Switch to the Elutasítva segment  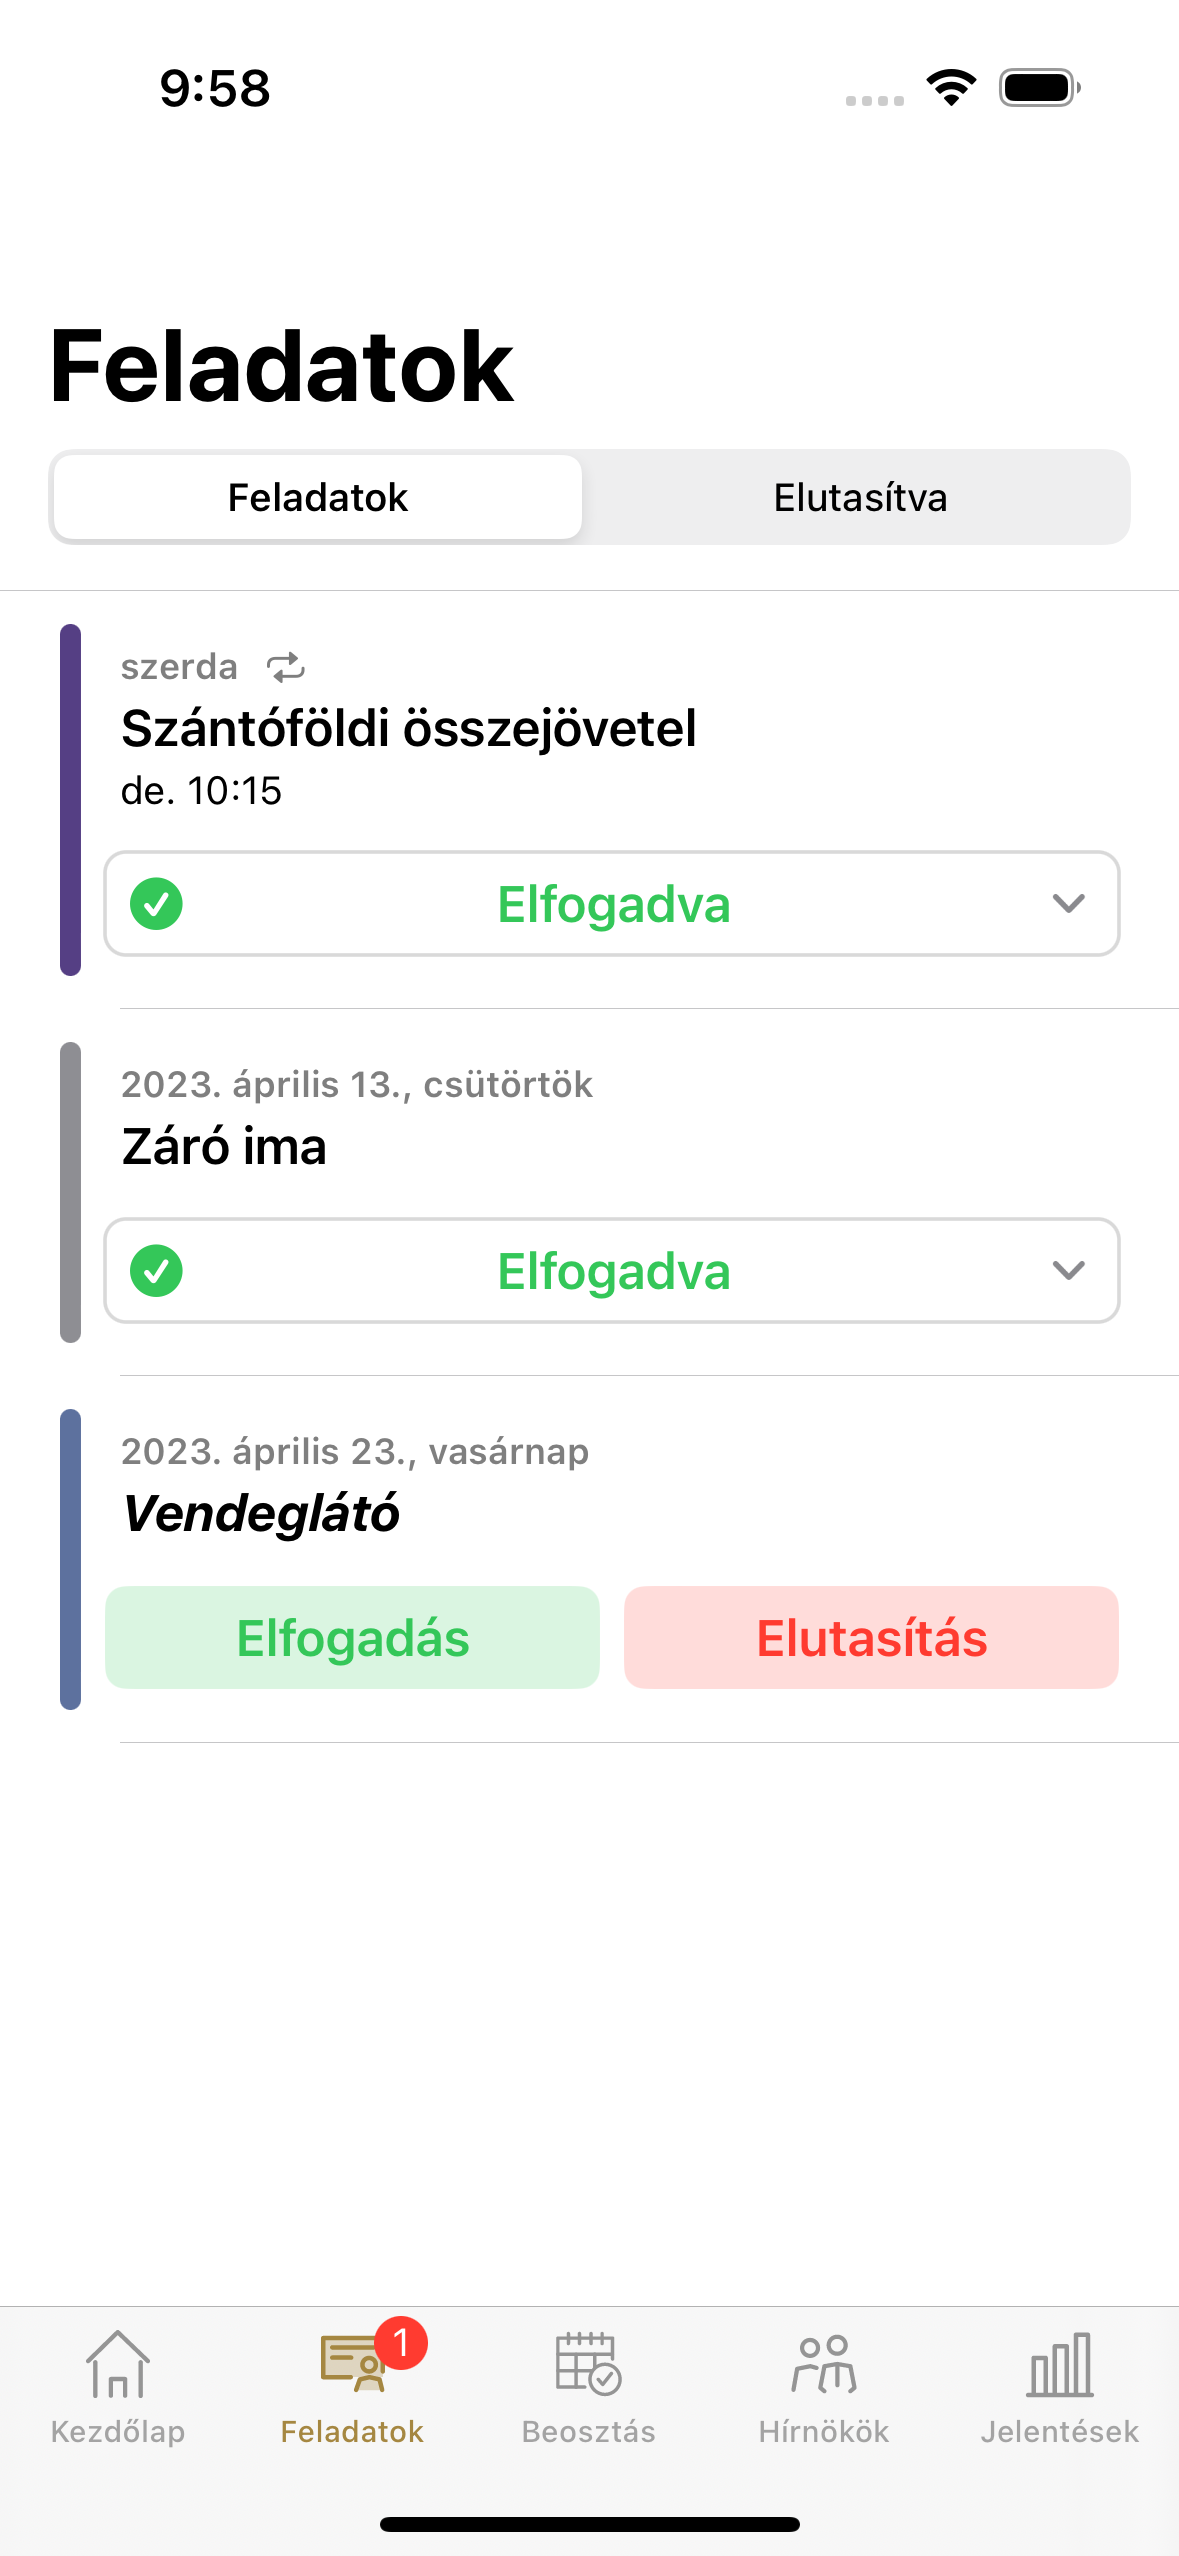click(x=860, y=498)
